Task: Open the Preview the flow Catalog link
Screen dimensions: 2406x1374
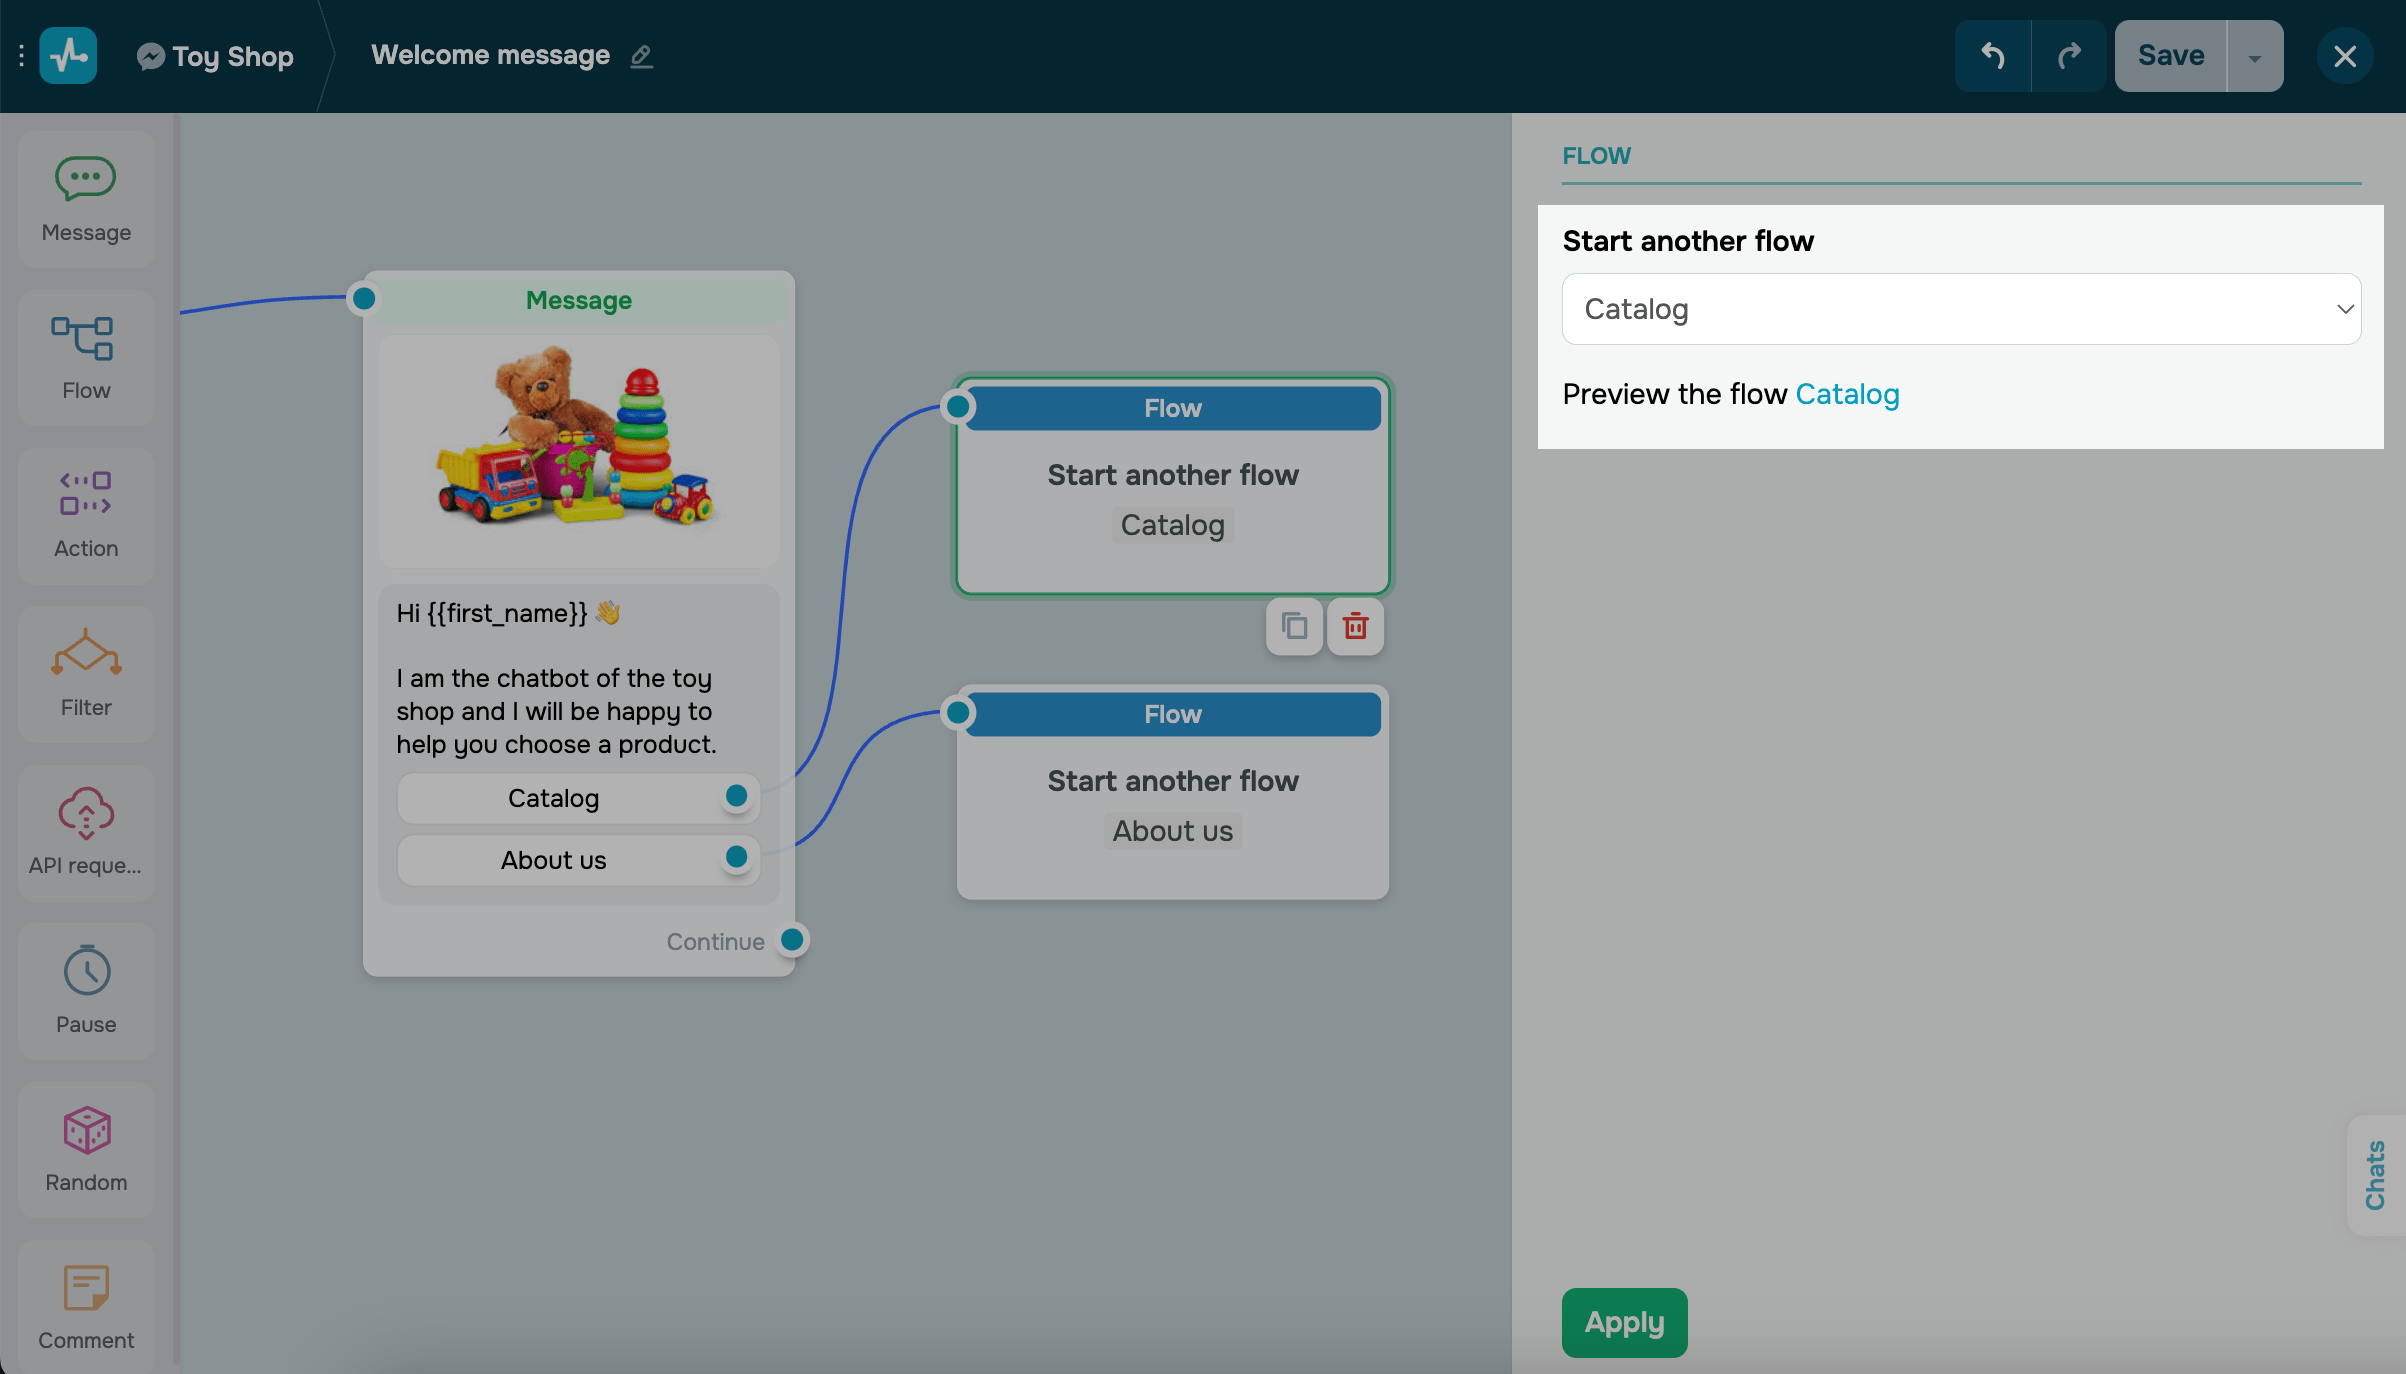Action: 1846,394
